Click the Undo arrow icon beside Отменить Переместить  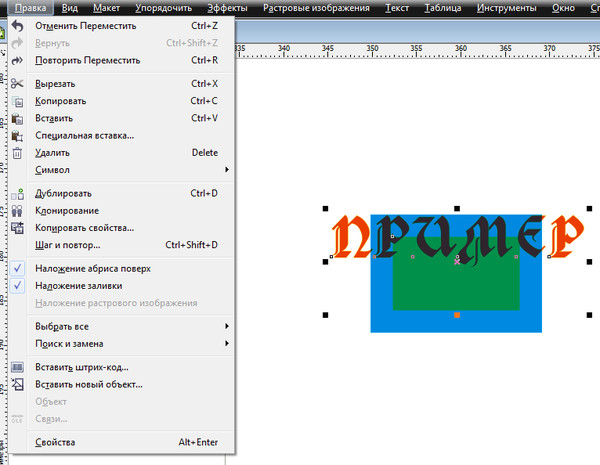click(17, 26)
